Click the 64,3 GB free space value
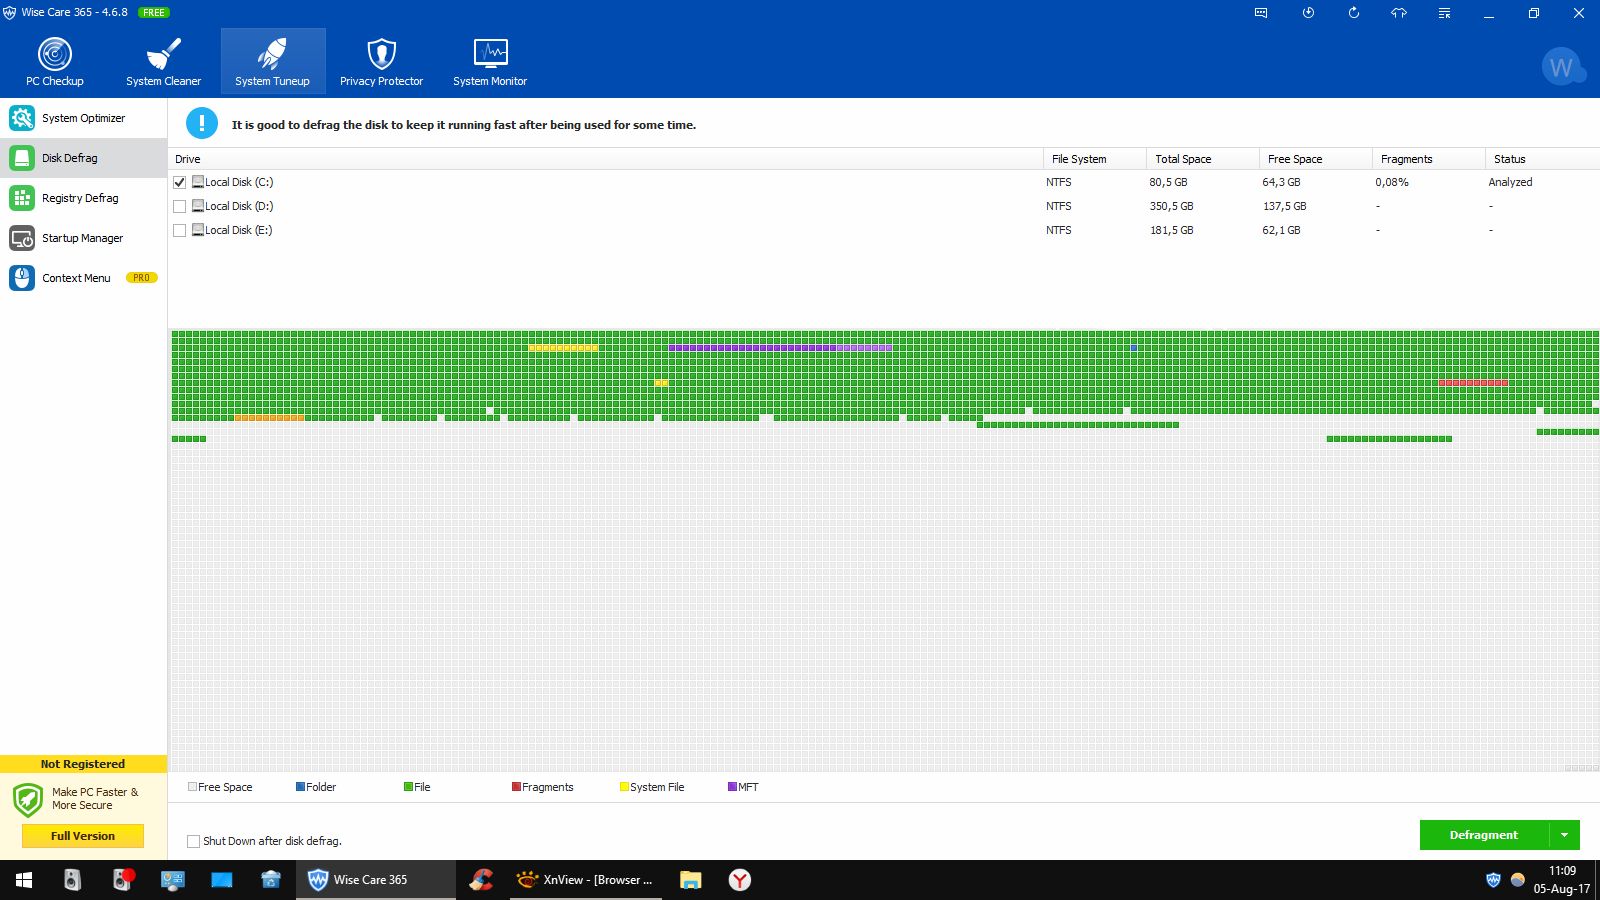 [x=1281, y=182]
